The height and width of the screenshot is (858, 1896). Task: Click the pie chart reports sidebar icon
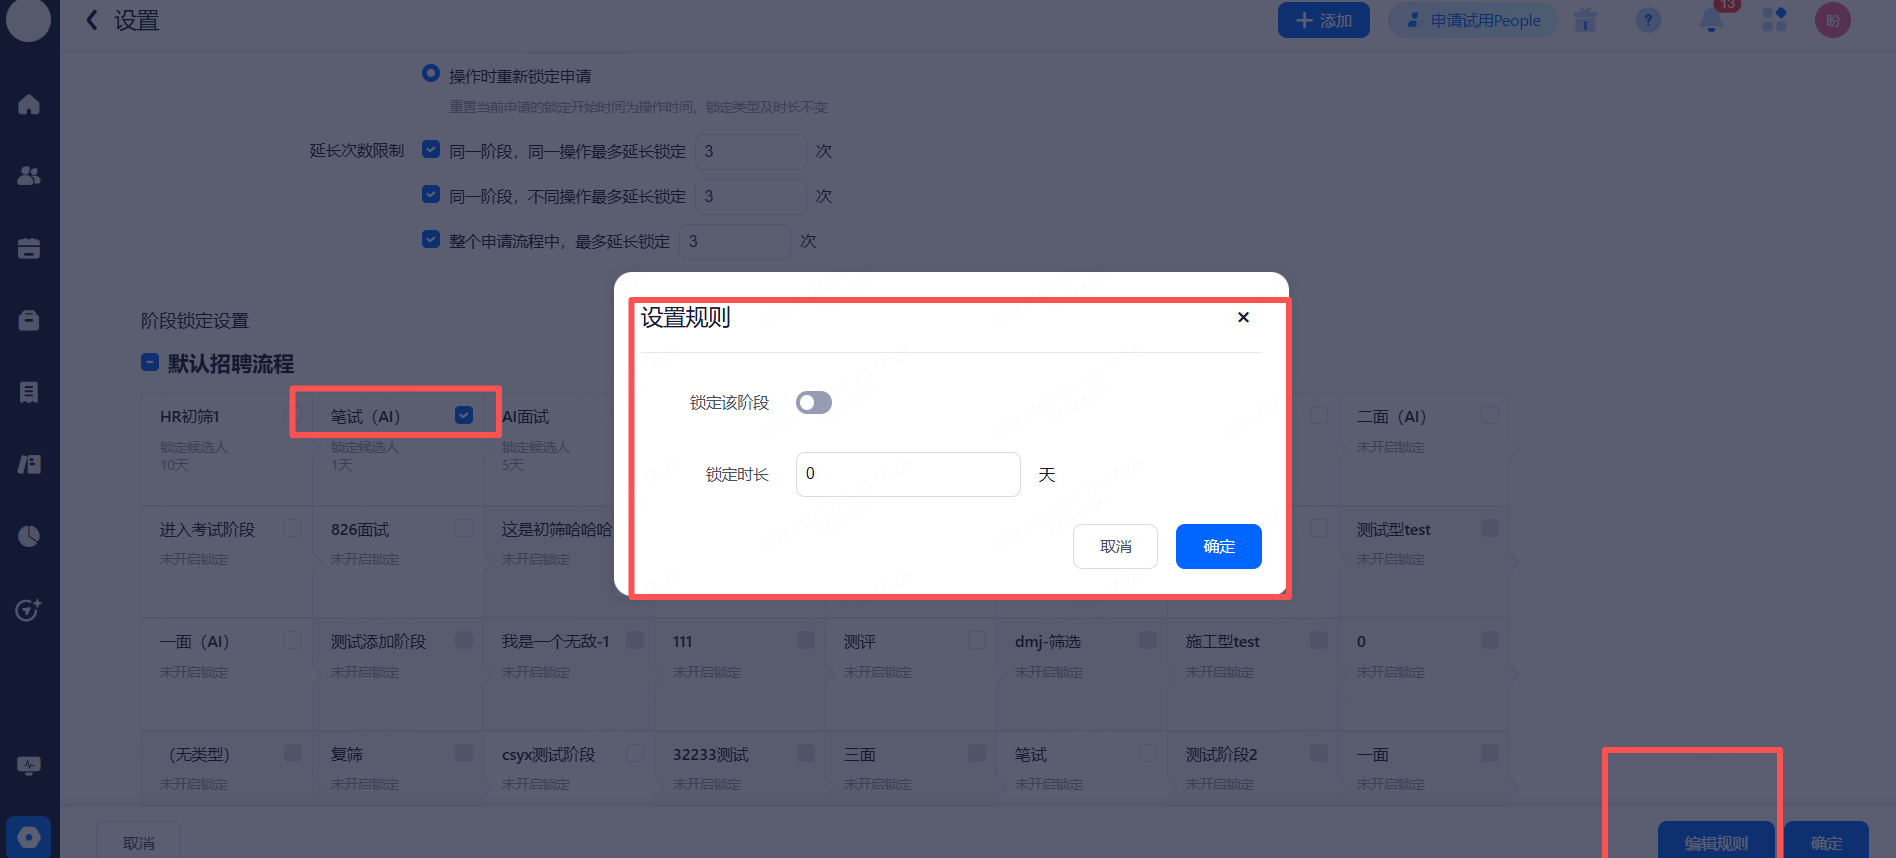29,536
